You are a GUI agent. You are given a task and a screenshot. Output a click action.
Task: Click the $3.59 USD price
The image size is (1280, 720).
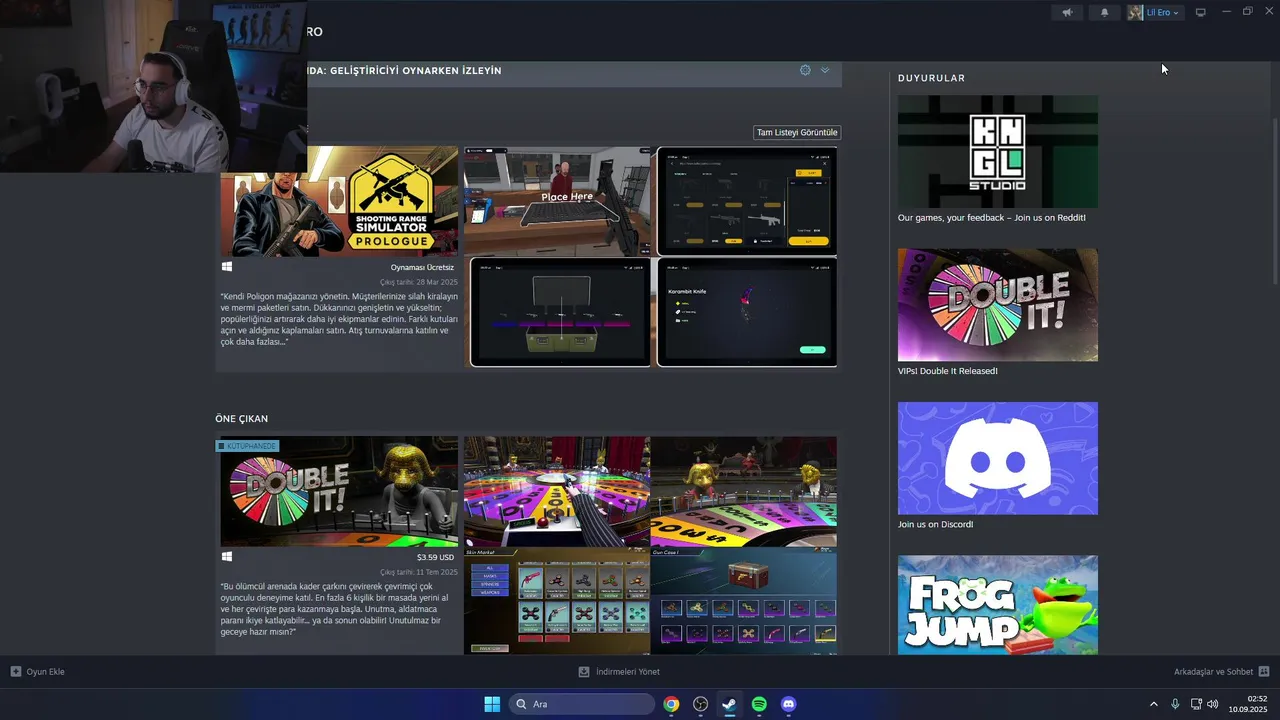(435, 557)
